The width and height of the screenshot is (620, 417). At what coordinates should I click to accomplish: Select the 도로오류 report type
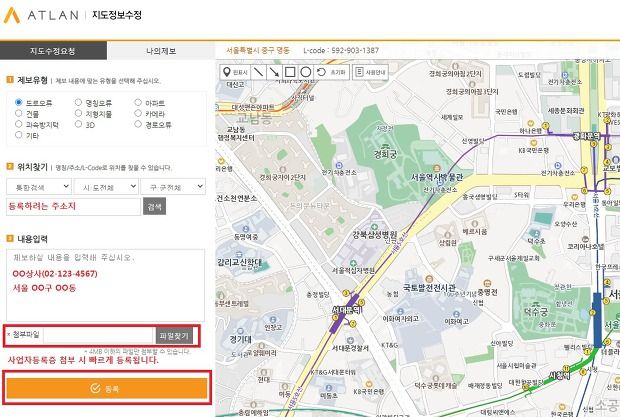[x=19, y=102]
